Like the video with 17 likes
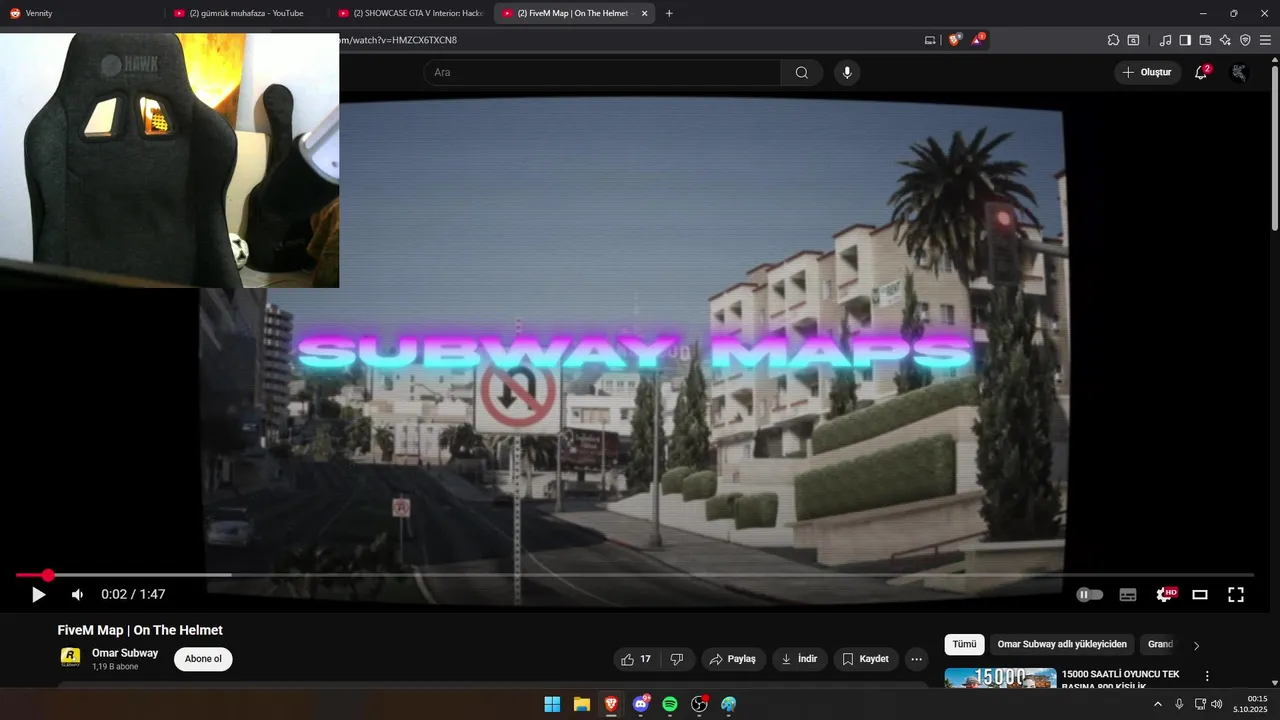The width and height of the screenshot is (1280, 720). tap(636, 659)
